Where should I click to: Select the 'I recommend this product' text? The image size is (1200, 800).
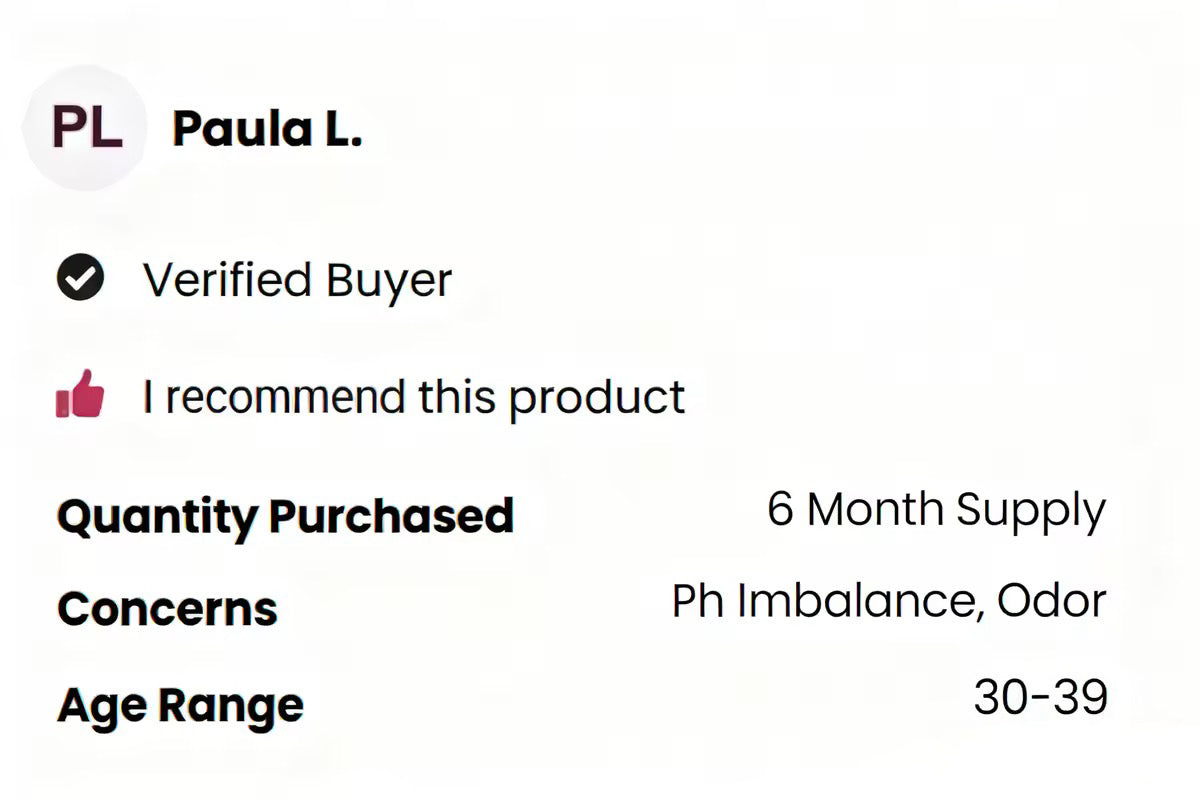(413, 396)
